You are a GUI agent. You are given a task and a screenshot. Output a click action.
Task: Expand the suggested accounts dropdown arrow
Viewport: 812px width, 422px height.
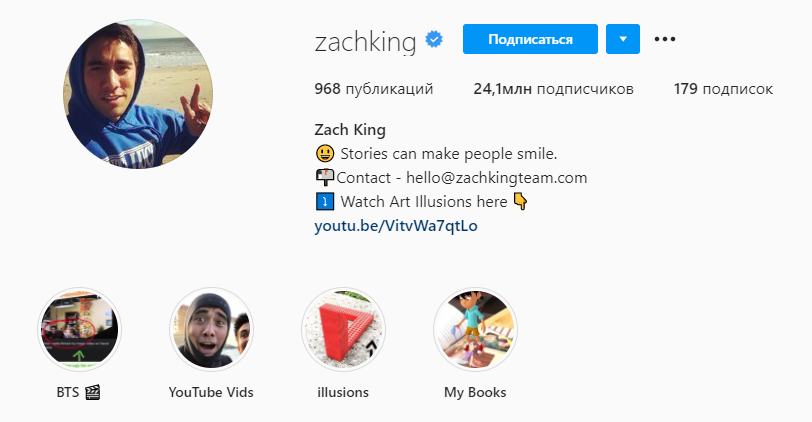(623, 39)
